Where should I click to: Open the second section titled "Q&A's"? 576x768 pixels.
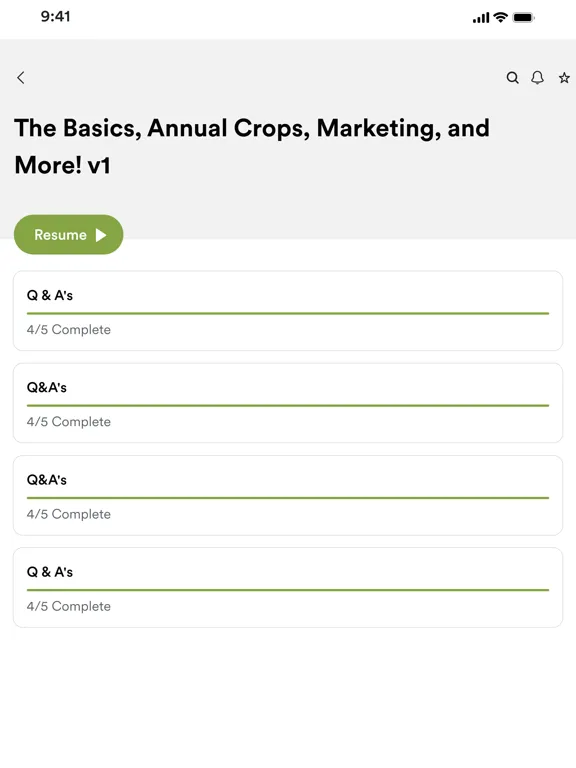coord(288,403)
